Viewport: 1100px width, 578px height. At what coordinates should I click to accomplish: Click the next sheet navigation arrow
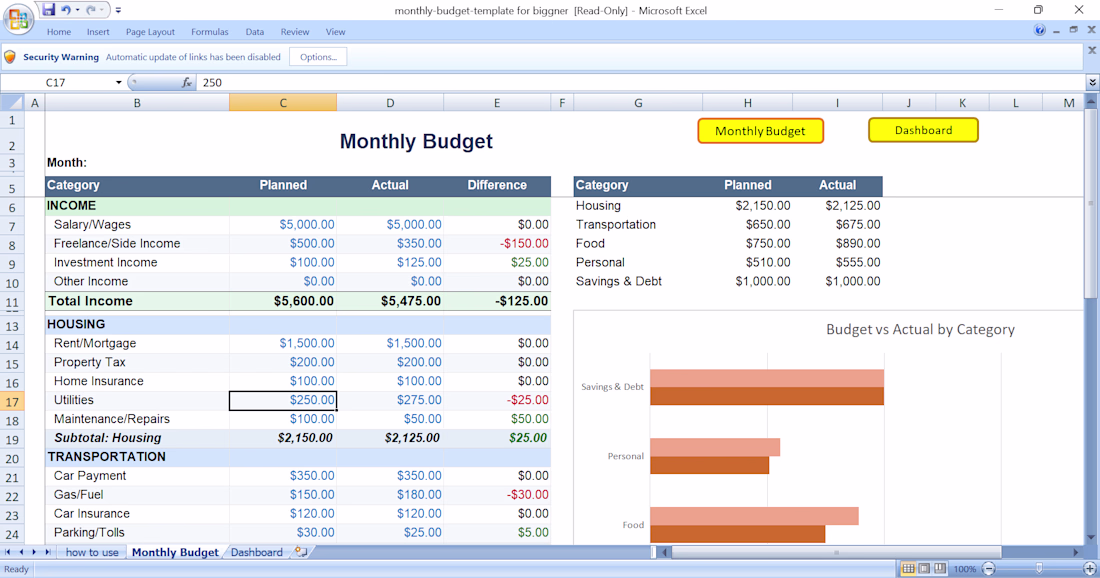(34, 552)
